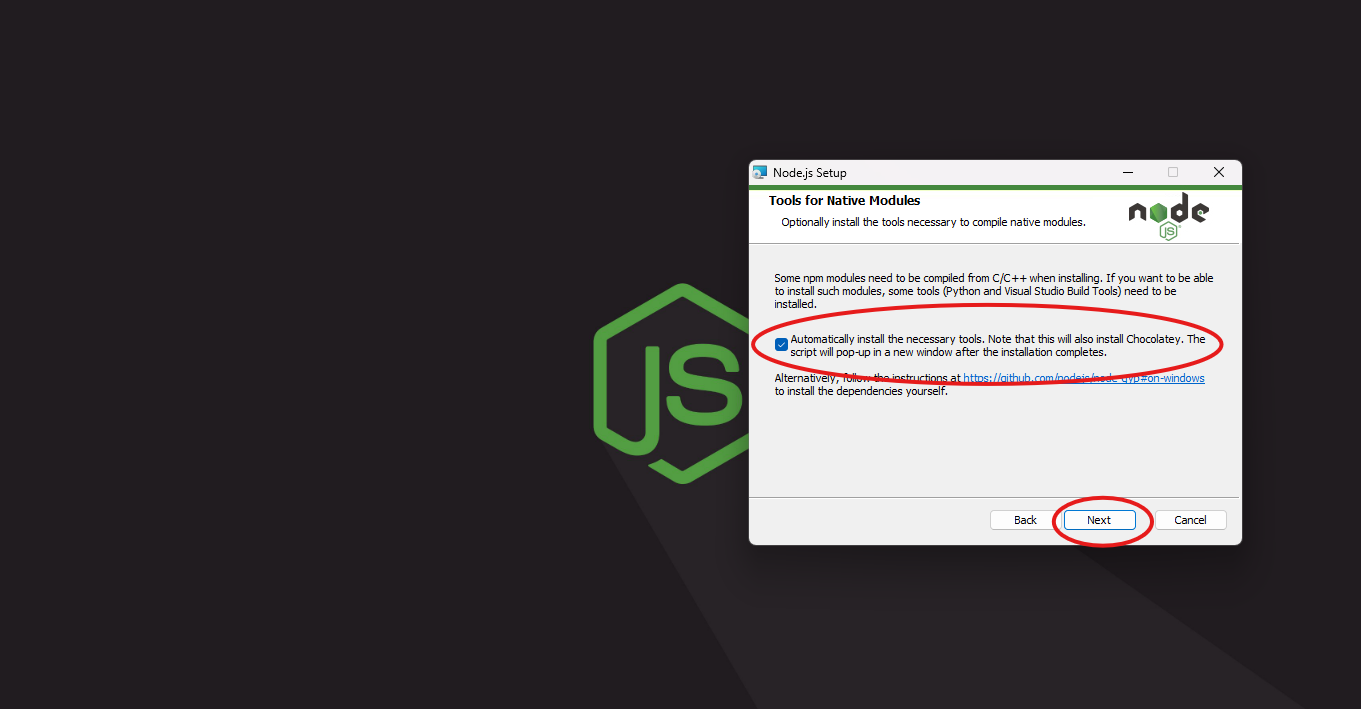Open the nodejs node-gyp GitHub link
The image size is (1361, 709).
coord(1083,378)
